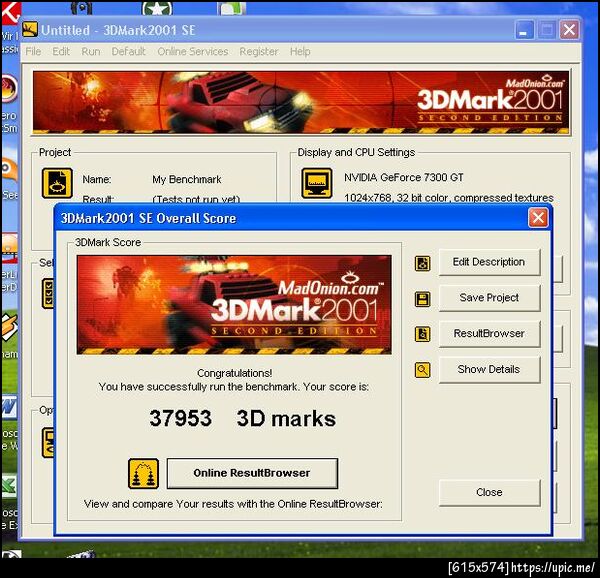This screenshot has width=600, height=578.
Task: Click the red desktop icon at top-left corner
Action: tap(10, 13)
